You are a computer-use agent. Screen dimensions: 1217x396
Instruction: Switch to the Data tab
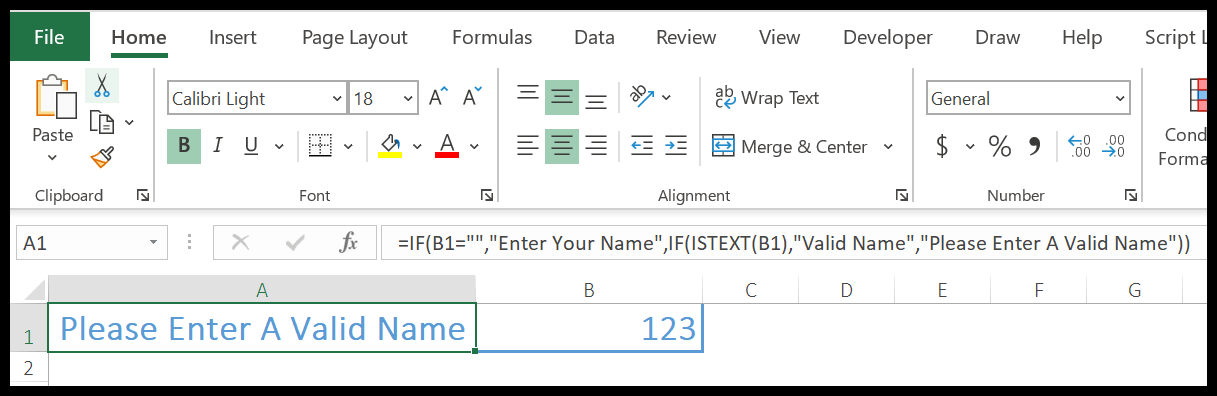point(594,37)
